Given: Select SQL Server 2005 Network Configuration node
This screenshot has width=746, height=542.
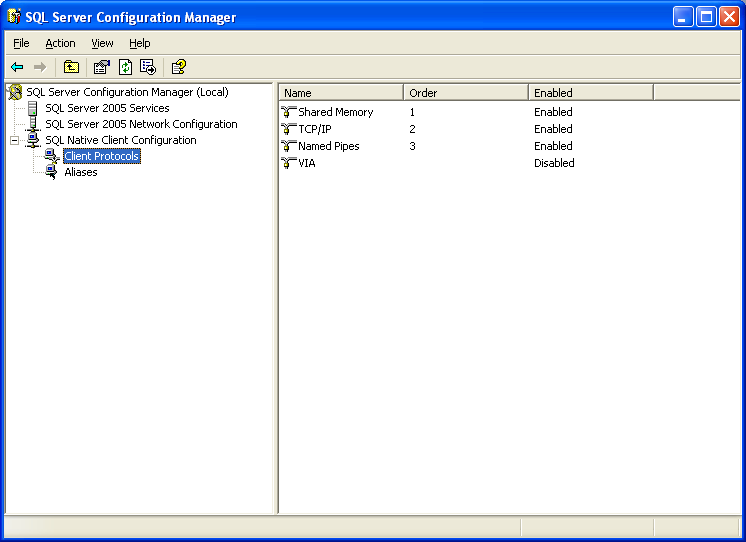Looking at the screenshot, I should (x=141, y=124).
